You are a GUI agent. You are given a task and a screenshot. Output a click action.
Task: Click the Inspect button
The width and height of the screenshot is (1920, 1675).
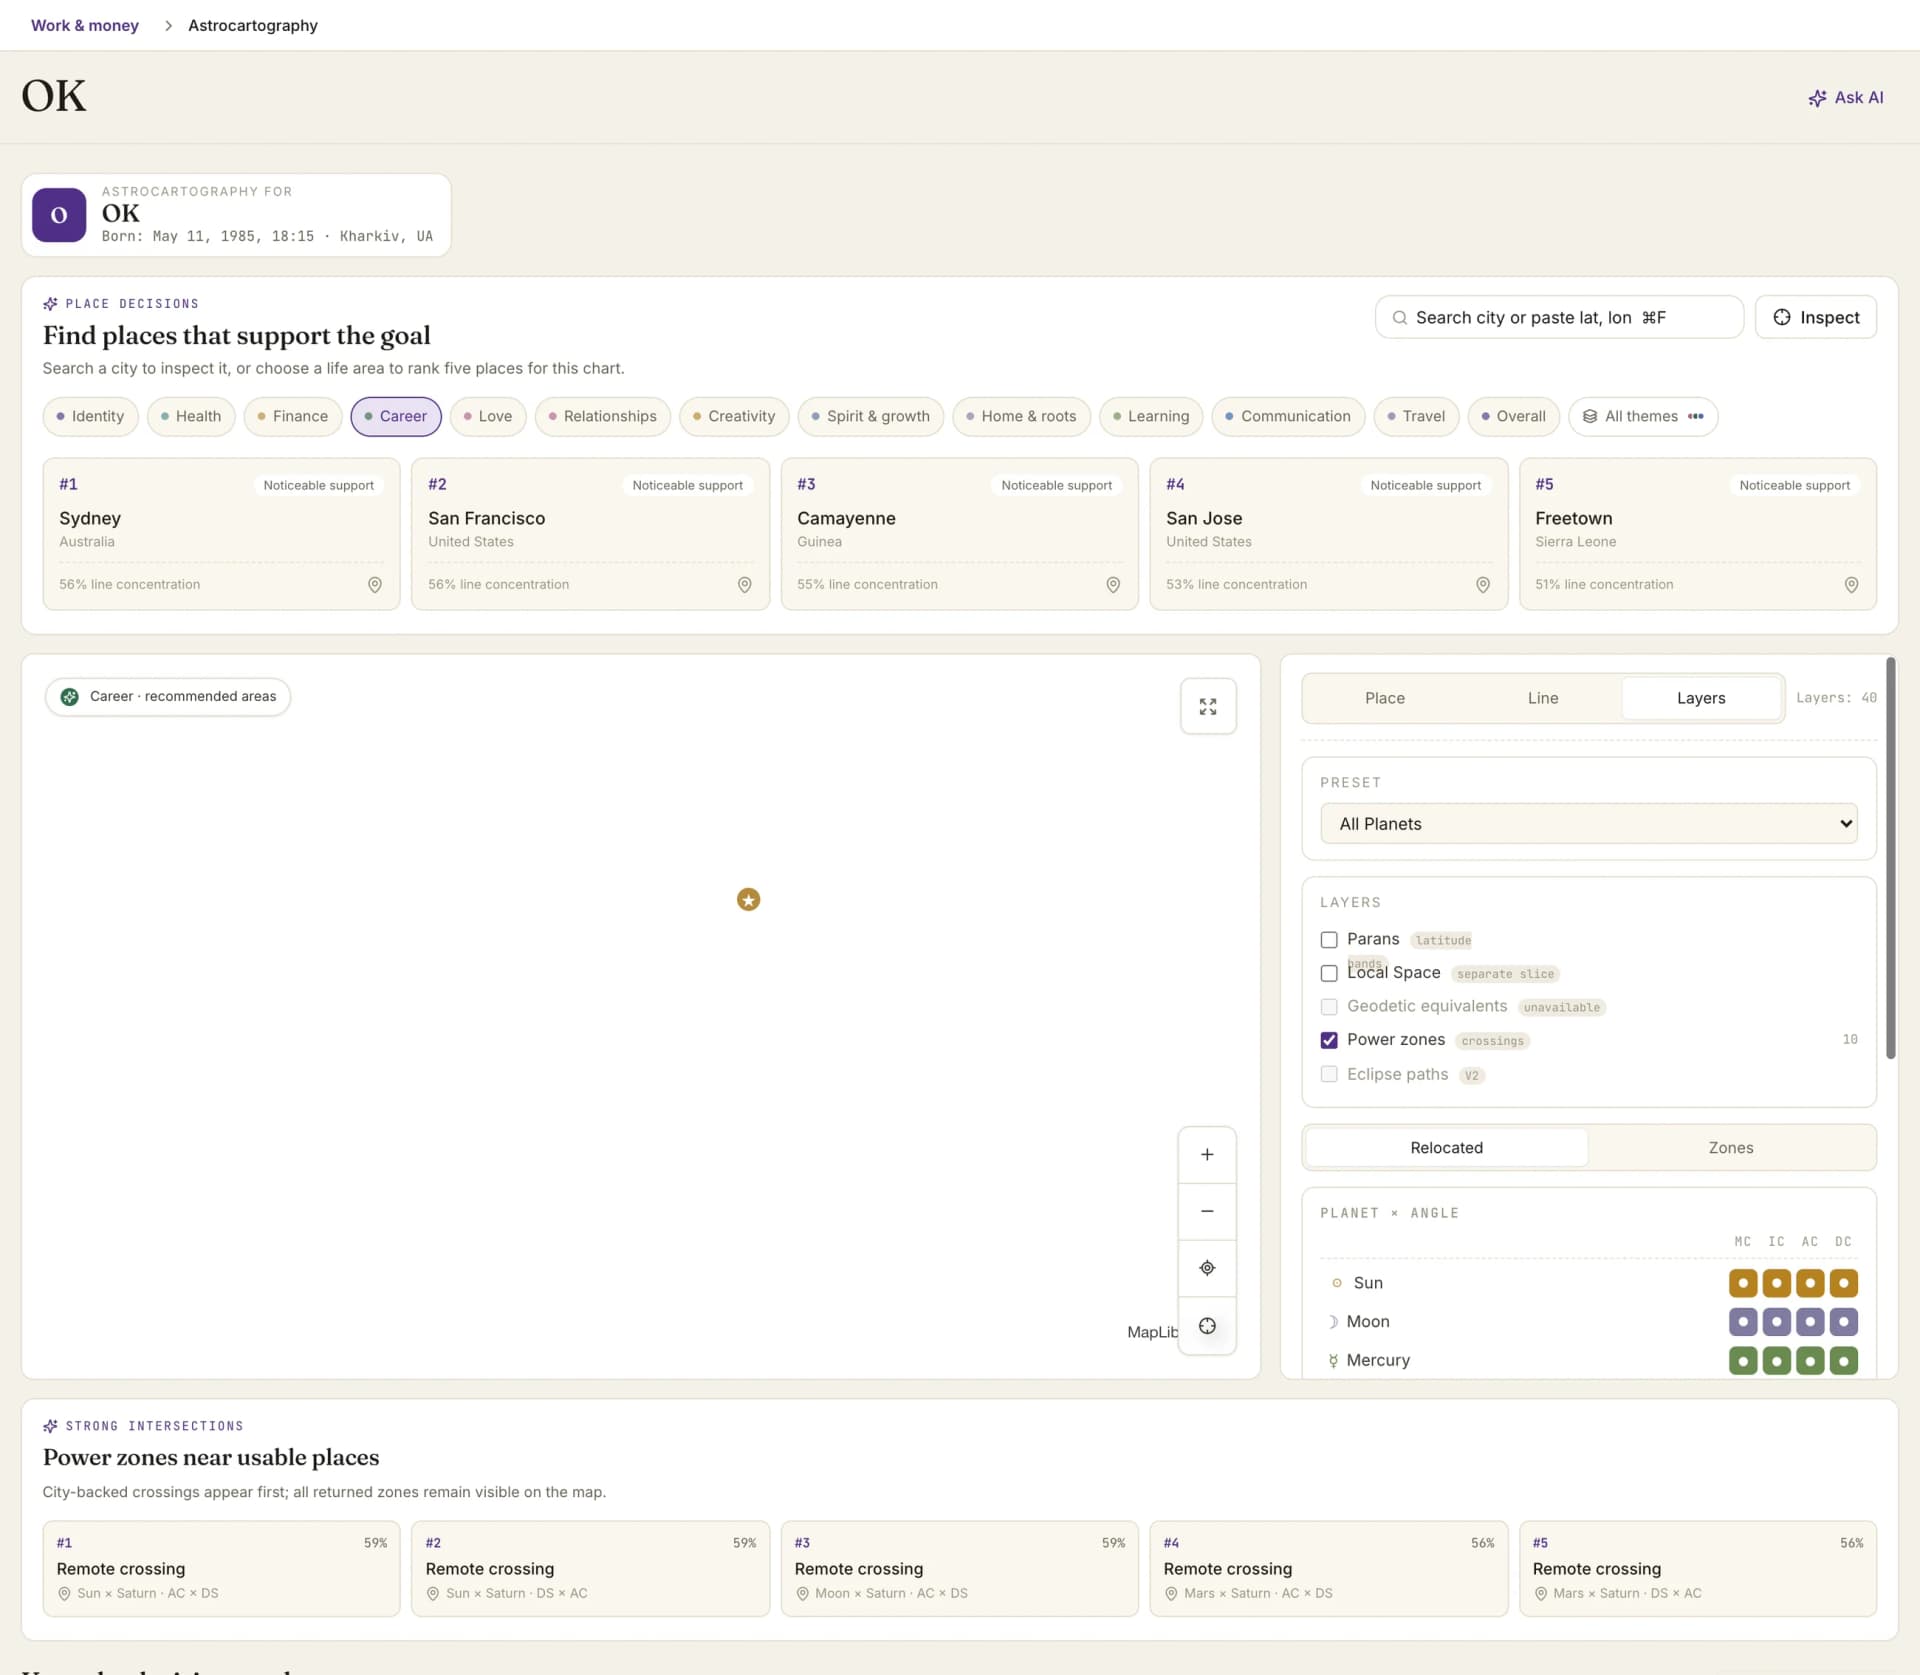(x=1815, y=318)
